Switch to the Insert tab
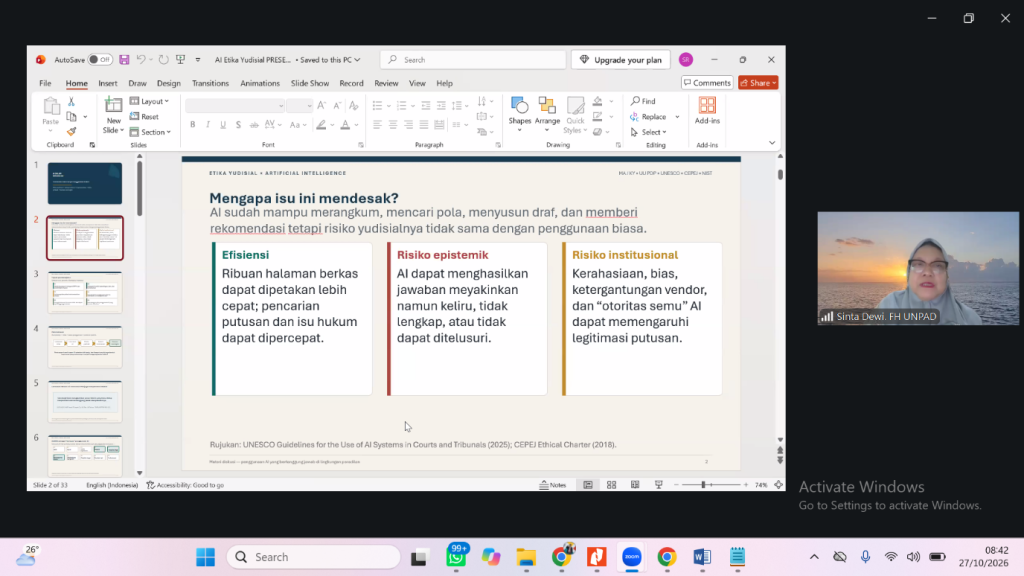 tap(108, 84)
